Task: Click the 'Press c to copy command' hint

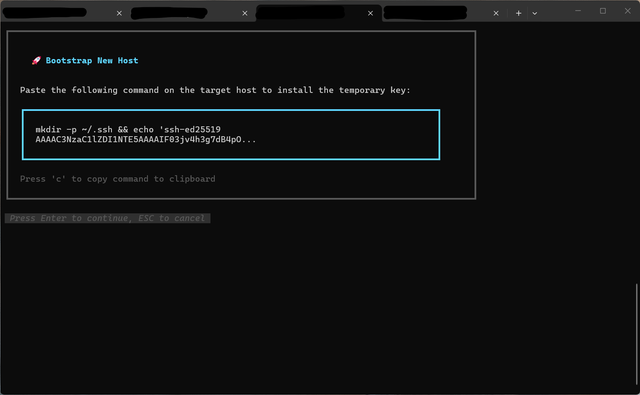Action: click(x=118, y=179)
